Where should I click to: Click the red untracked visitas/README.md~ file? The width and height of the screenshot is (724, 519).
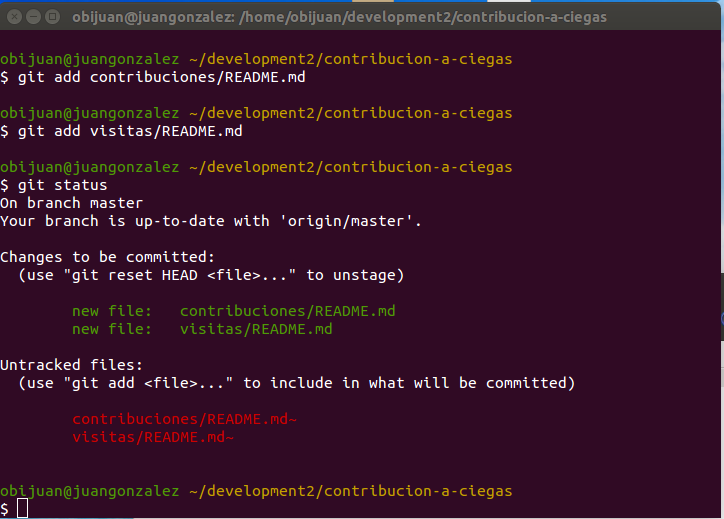tap(153, 437)
